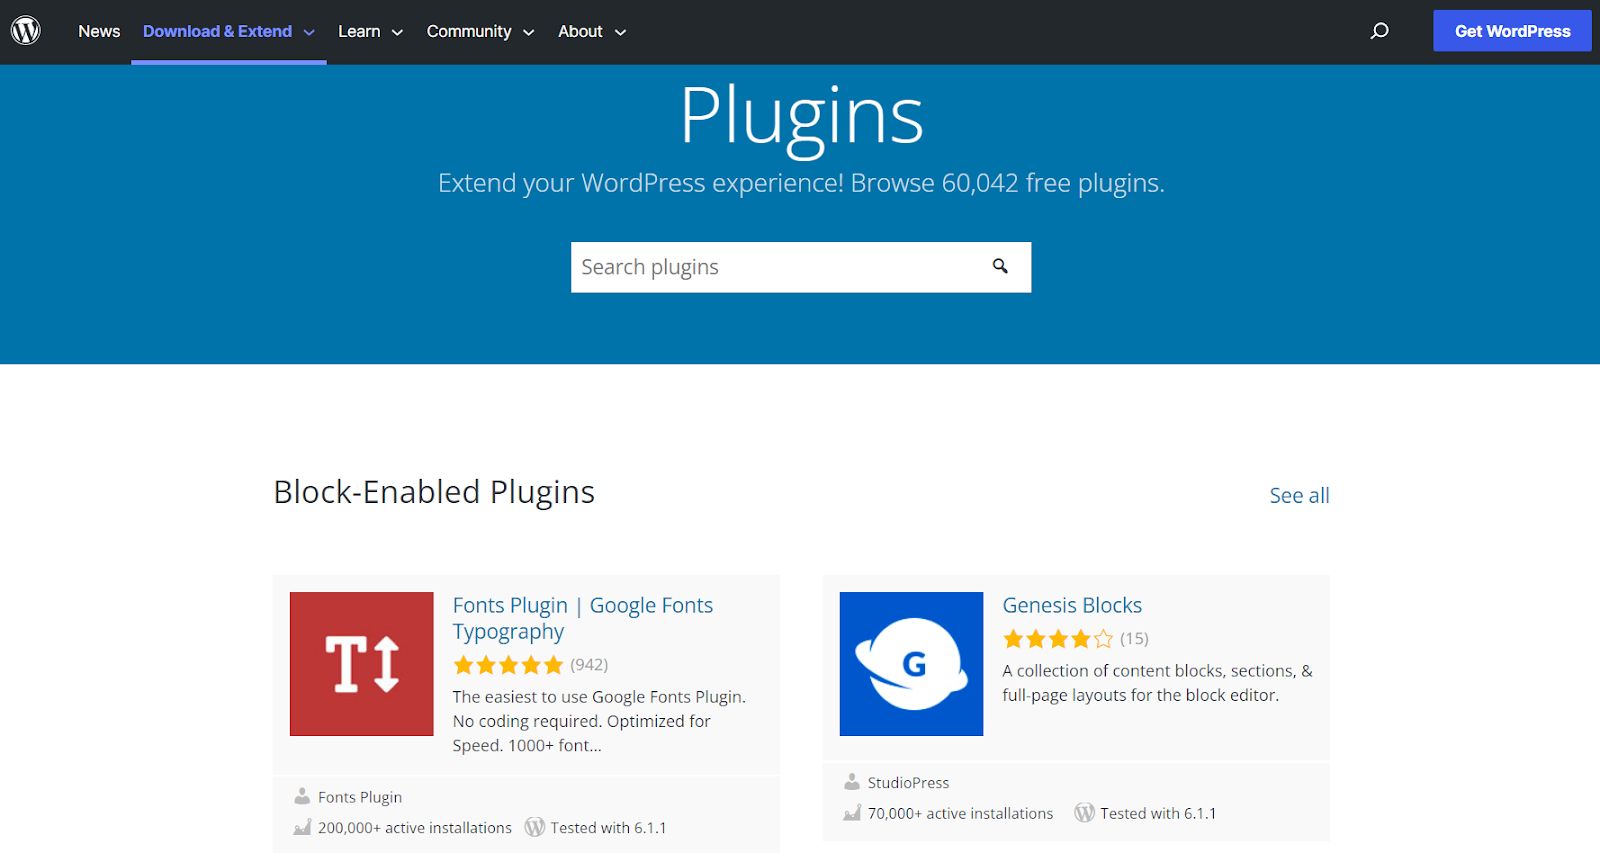This screenshot has height=853, width=1600.
Task: Click See all block-enabled plugins link
Action: point(1299,495)
